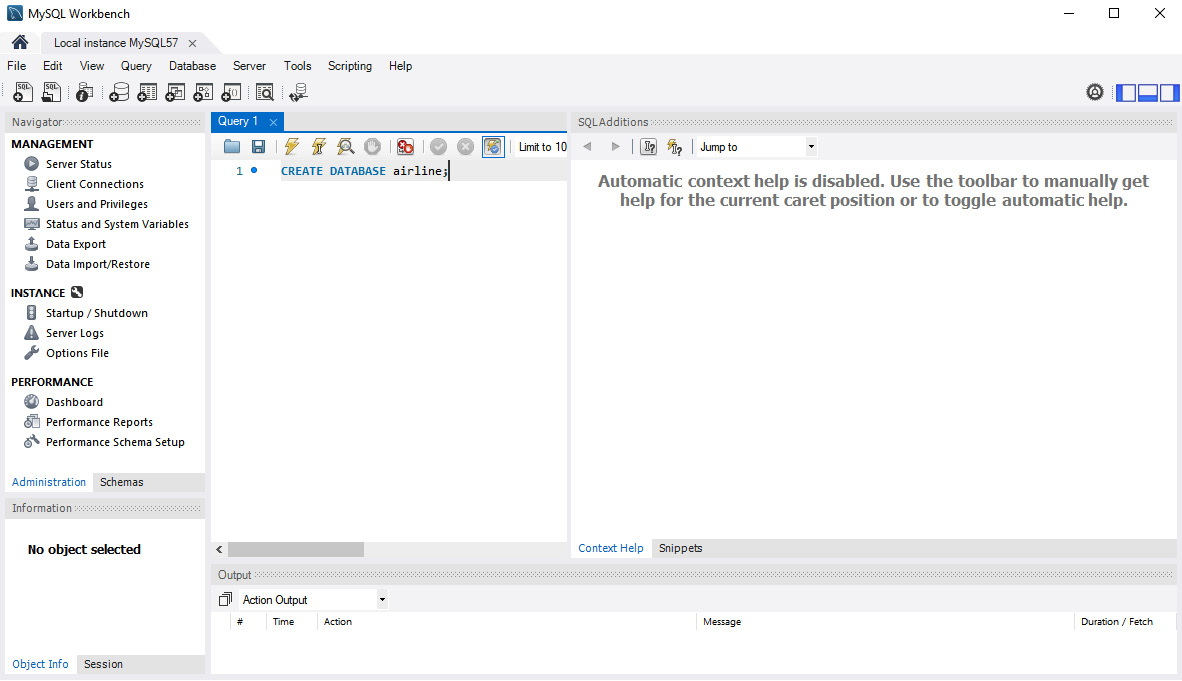The image size is (1182, 681).
Task: Open the Database menu
Action: [192, 66]
